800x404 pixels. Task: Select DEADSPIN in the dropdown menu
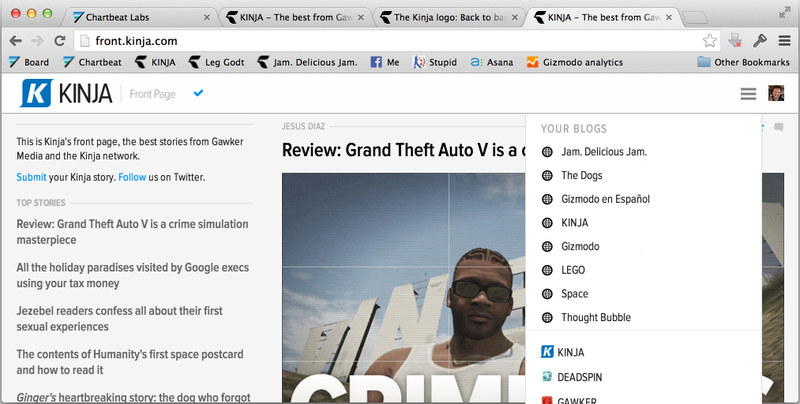tap(580, 377)
